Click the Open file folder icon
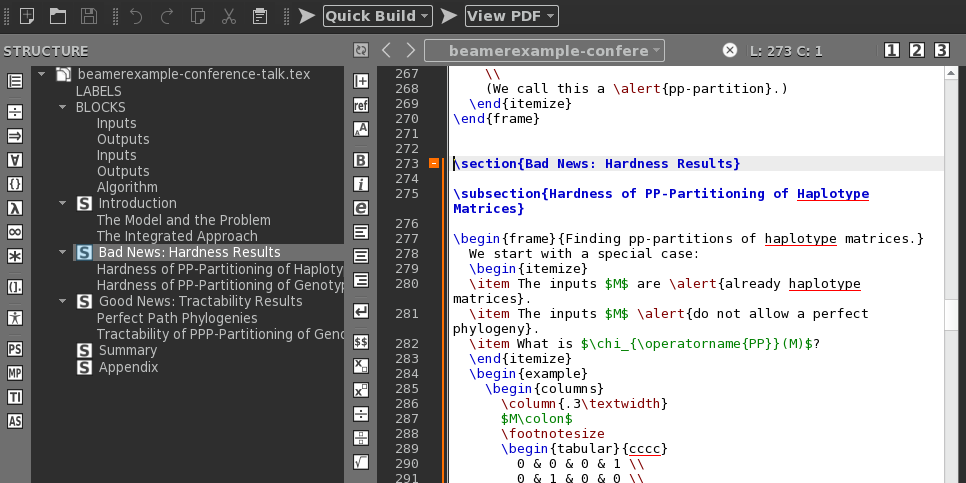This screenshot has height=483, width=966. click(x=58, y=16)
